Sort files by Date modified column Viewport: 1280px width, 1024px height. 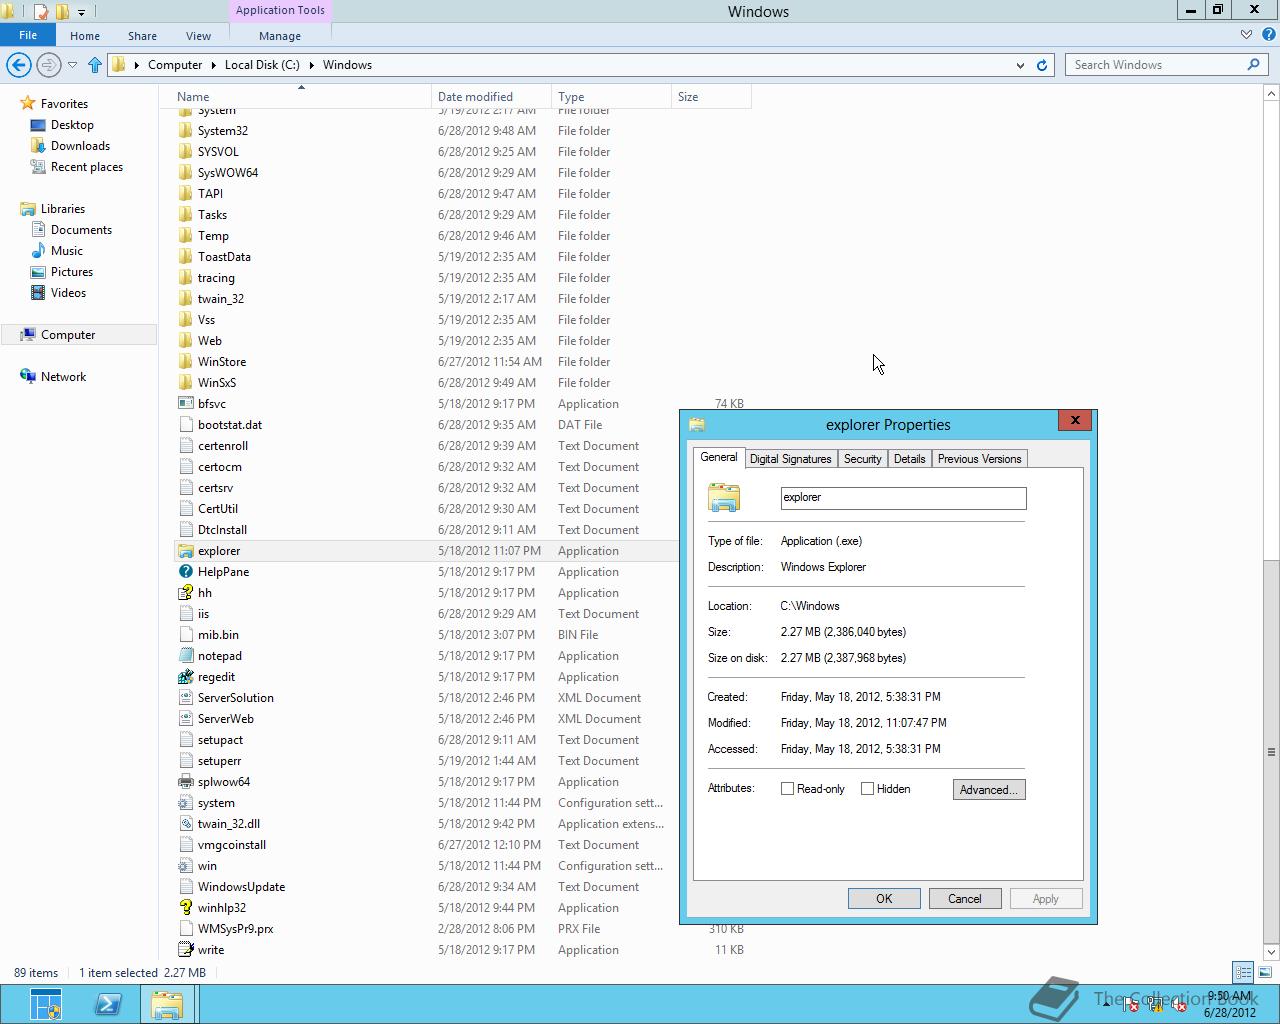(x=491, y=97)
